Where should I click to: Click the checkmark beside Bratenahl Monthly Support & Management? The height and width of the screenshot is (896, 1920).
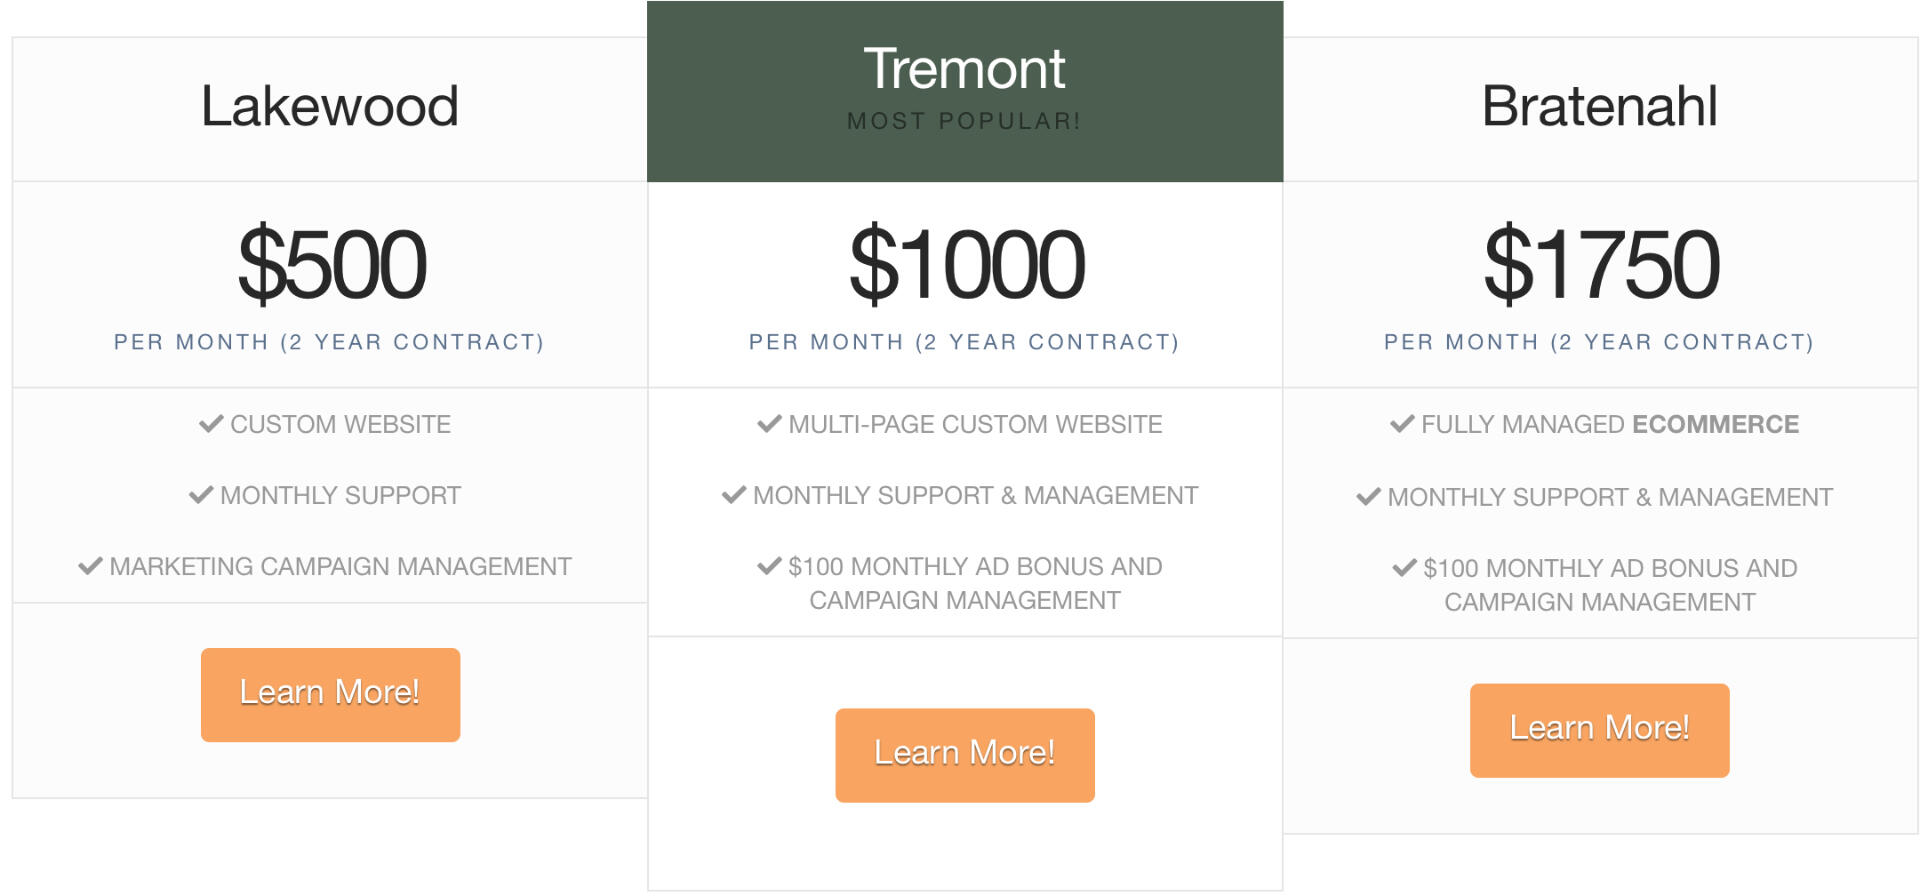tap(1368, 497)
